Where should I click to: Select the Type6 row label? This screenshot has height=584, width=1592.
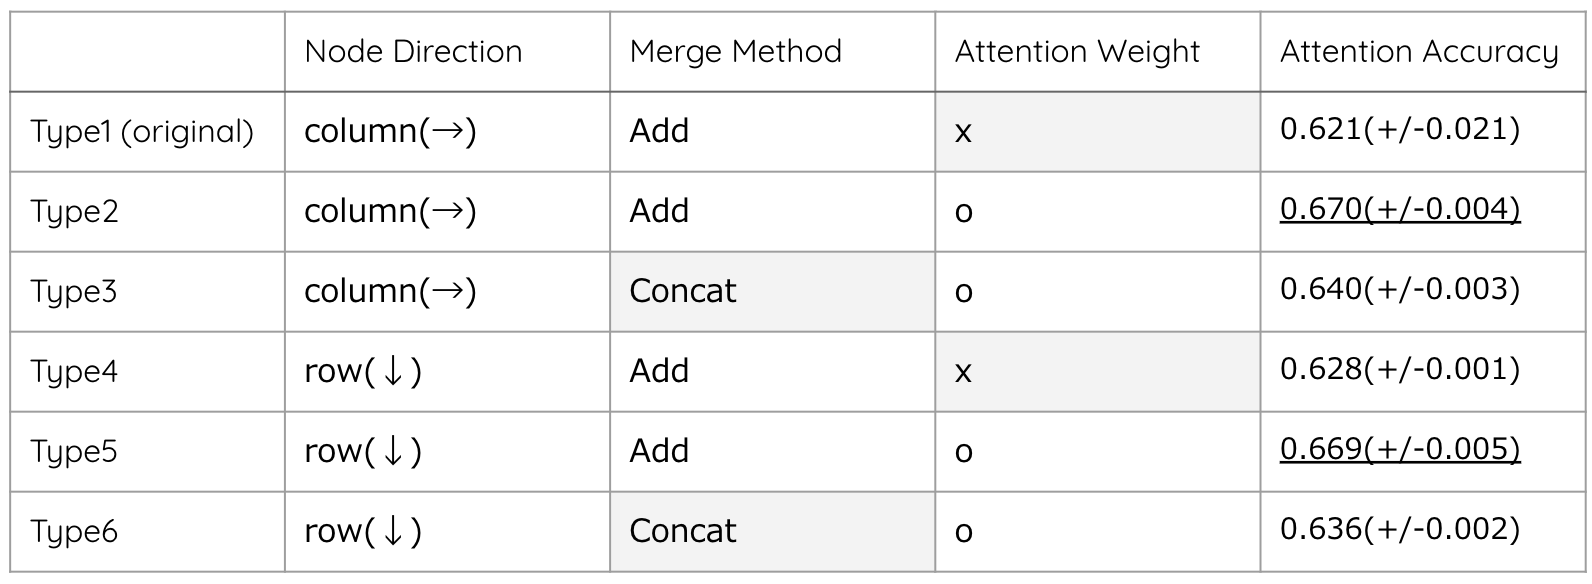click(74, 531)
